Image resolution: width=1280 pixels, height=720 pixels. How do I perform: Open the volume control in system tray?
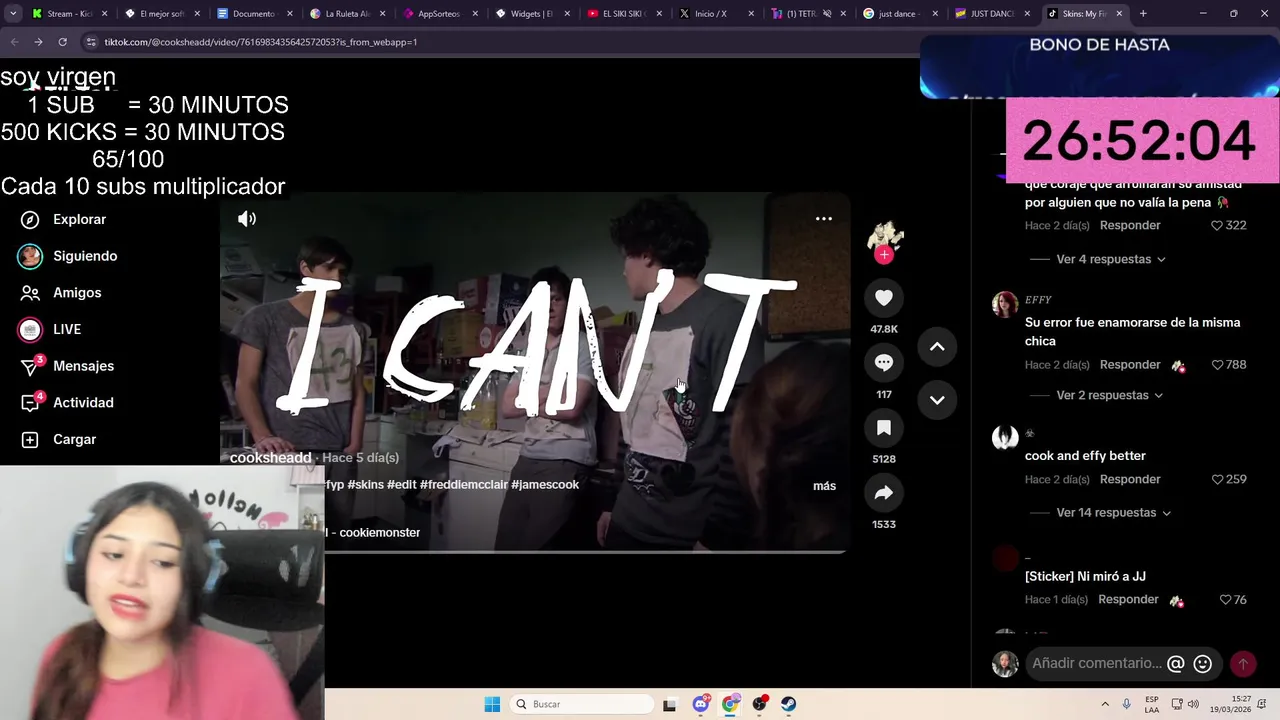click(1193, 704)
